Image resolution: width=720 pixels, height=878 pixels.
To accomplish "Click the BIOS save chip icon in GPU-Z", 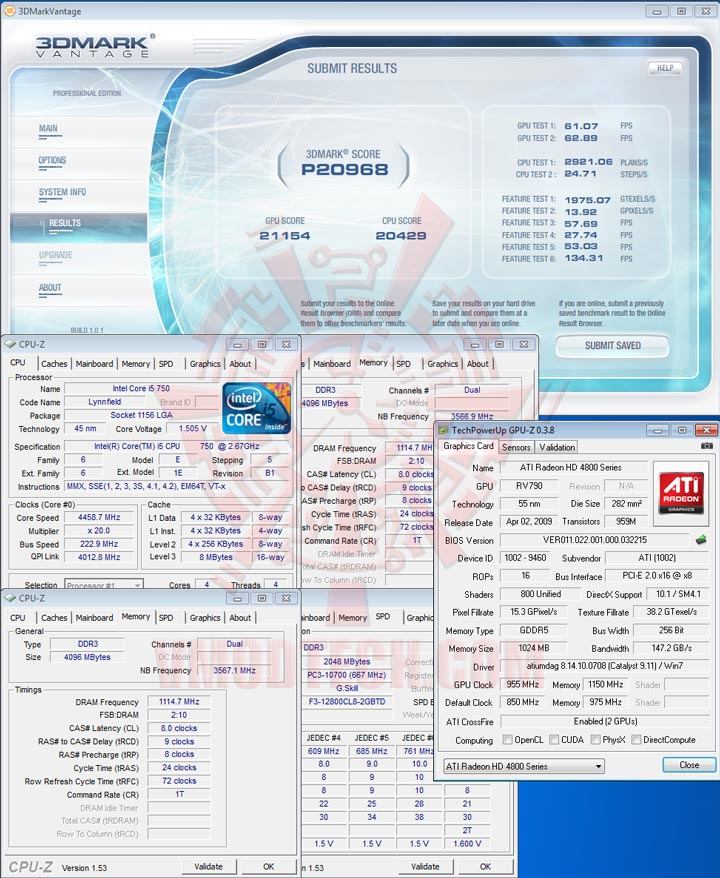I will click(x=700, y=540).
